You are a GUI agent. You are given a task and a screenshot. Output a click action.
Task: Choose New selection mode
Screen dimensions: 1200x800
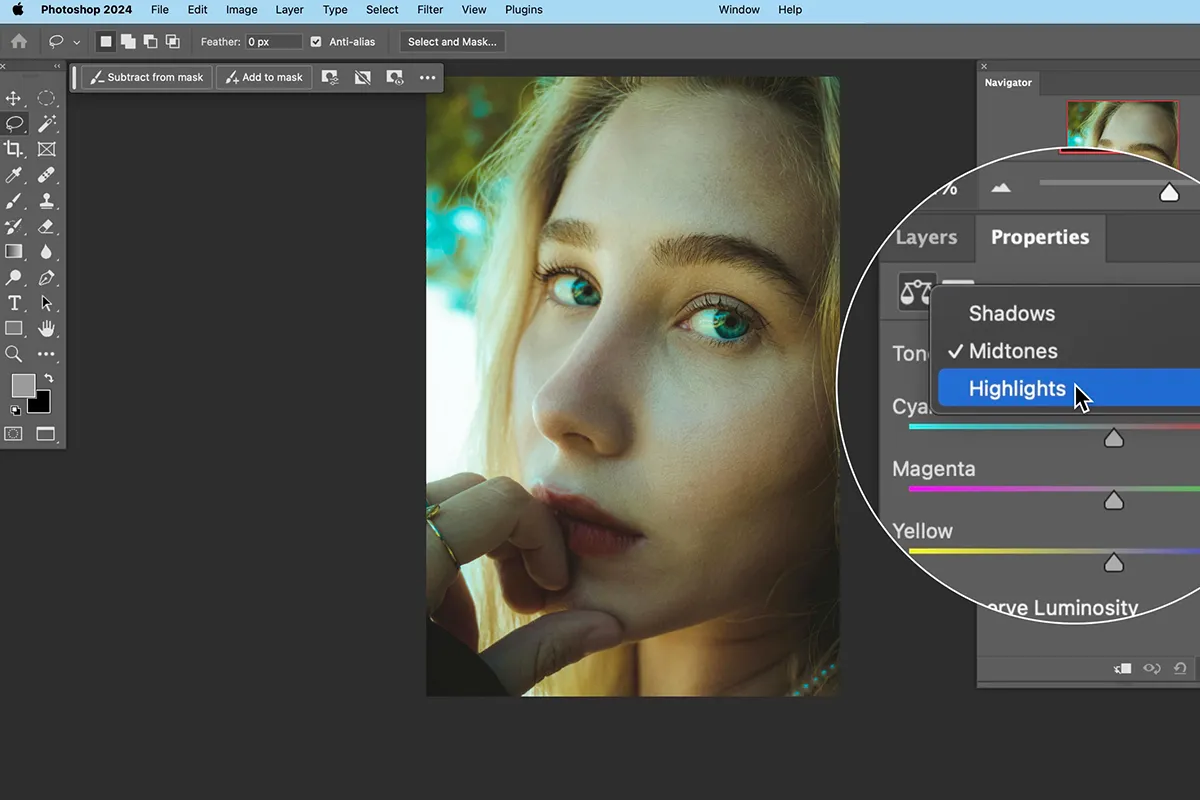105,42
